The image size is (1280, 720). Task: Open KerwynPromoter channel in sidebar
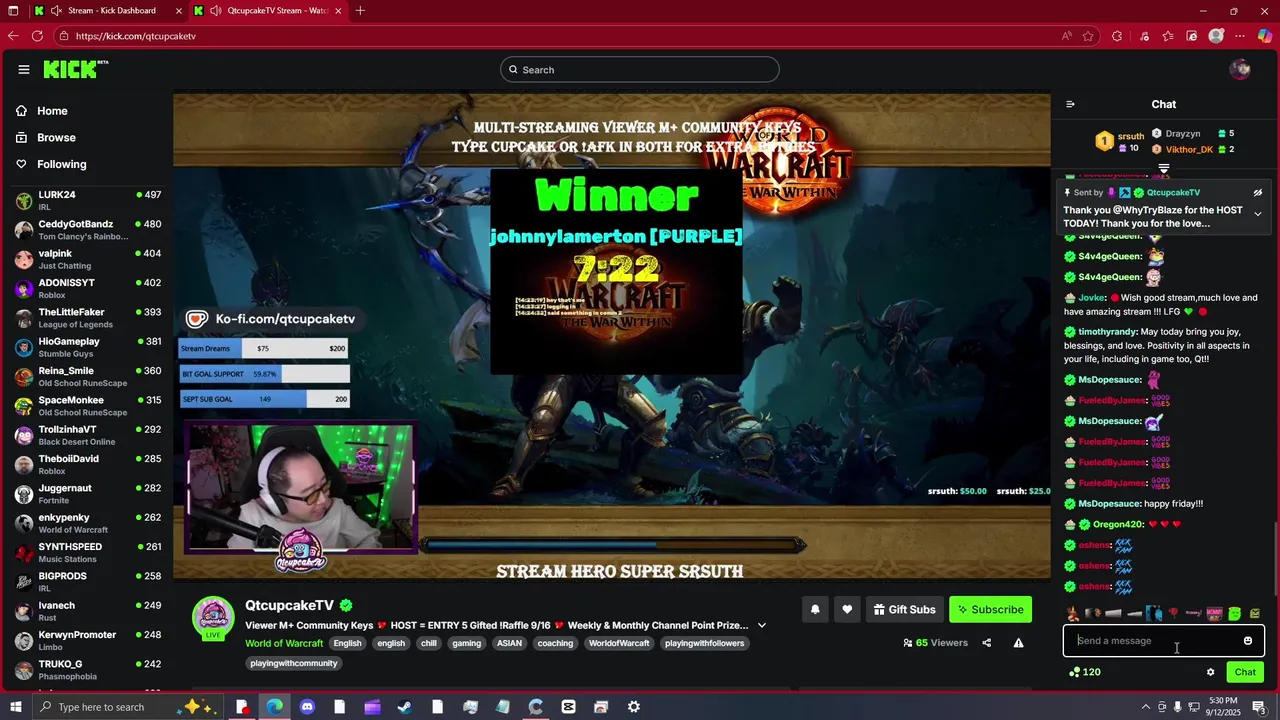pyautogui.click(x=88, y=640)
